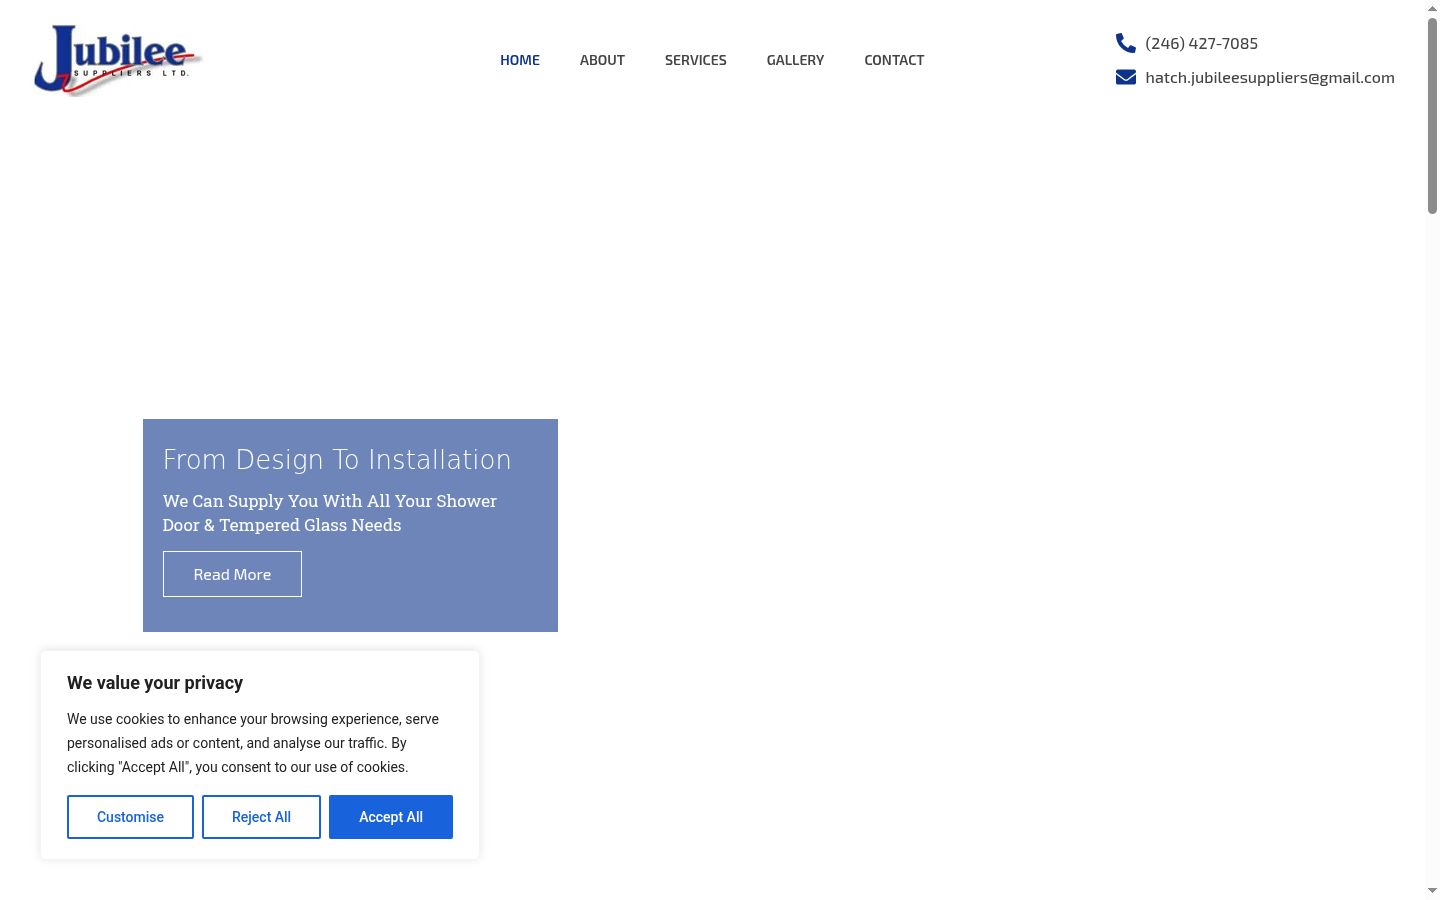Navigate to the Contact page
The width and height of the screenshot is (1440, 900).
[894, 60]
